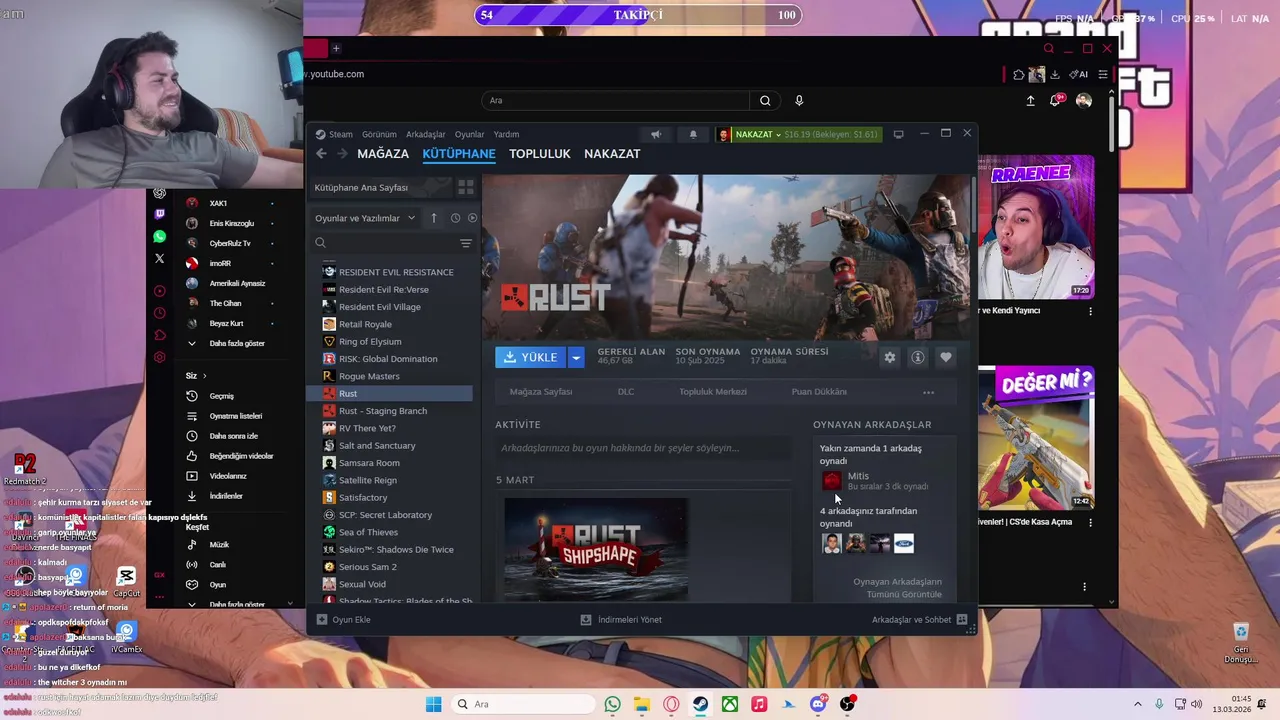Open the Oyunlar ve Yazılımlar dropdown
The image size is (1280, 720).
tap(365, 218)
